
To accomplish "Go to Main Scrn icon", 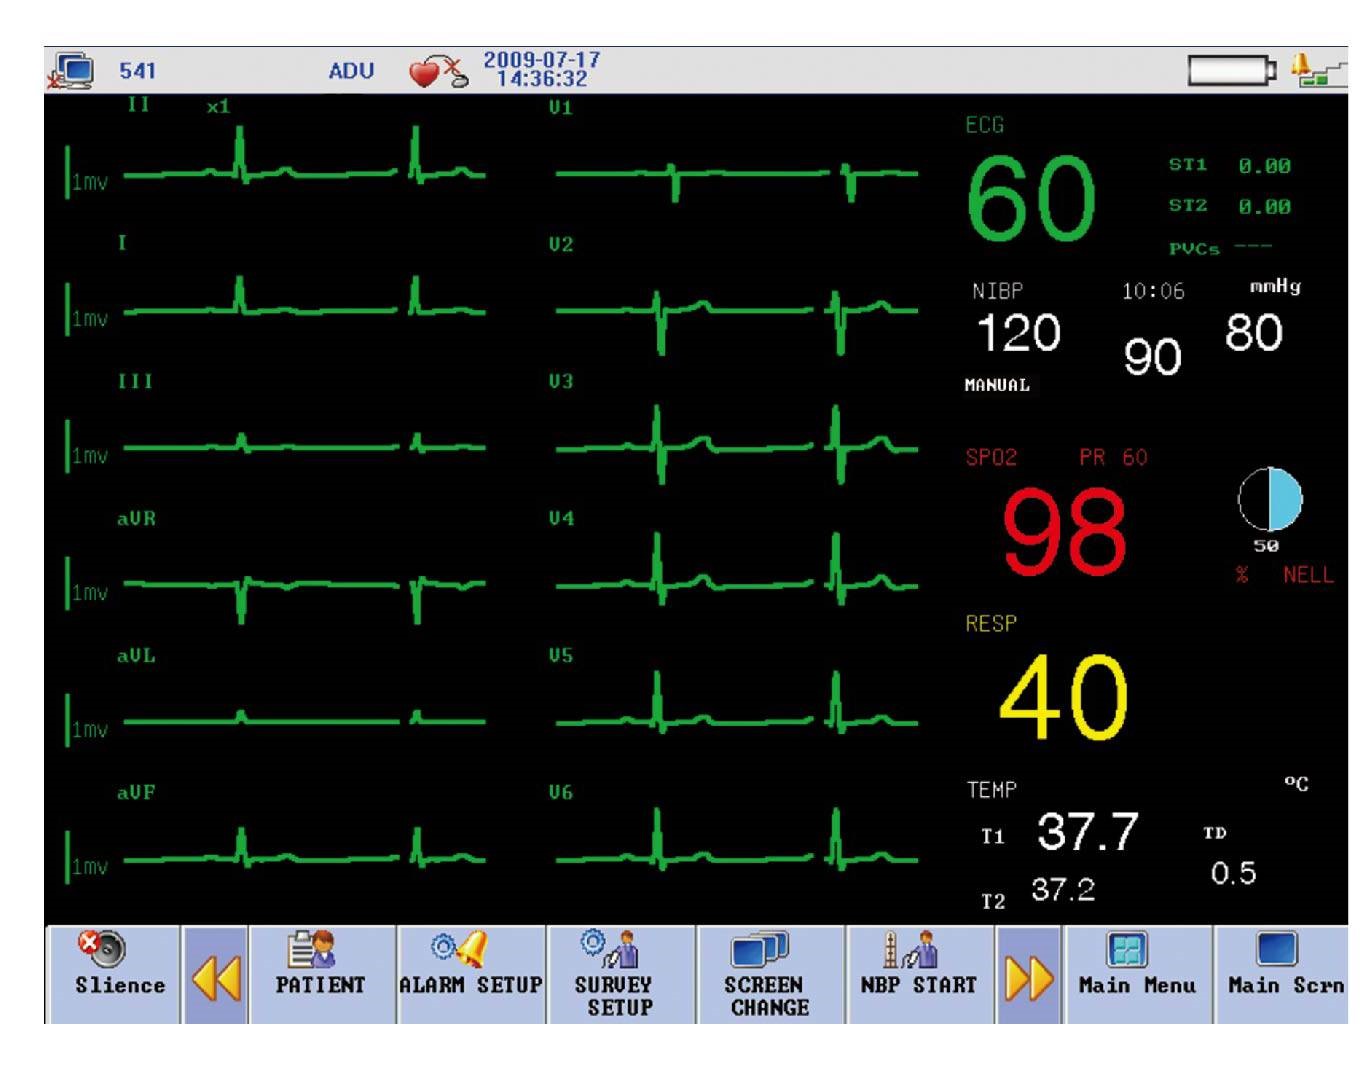I will pyautogui.click(x=1277, y=949).
